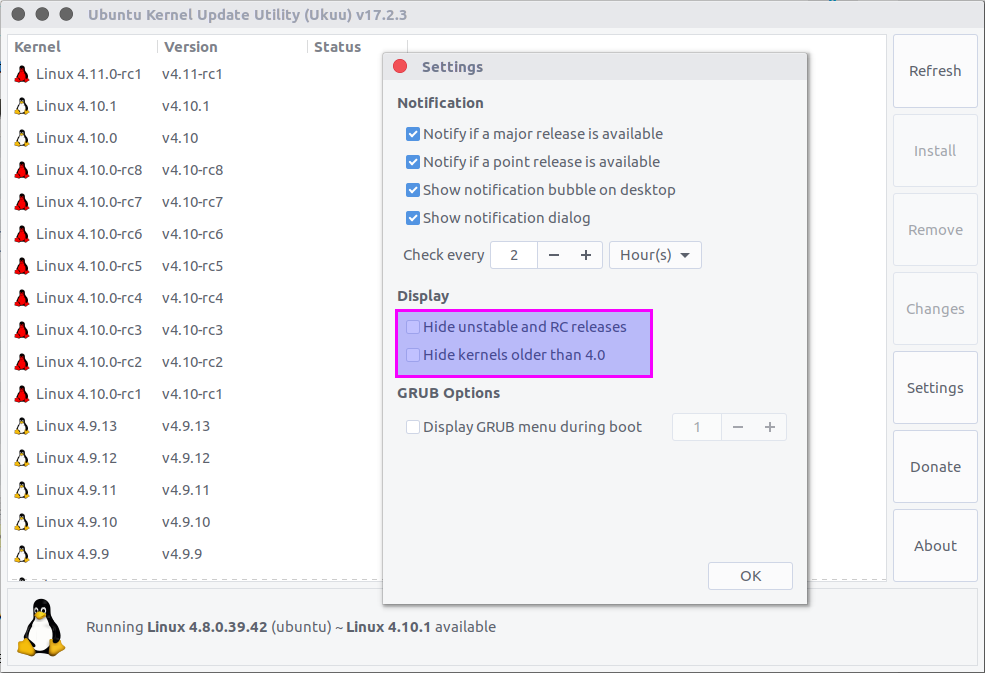Click the penguin icon for Linux 4.9.11
Screen dimensions: 985x673
point(22,491)
